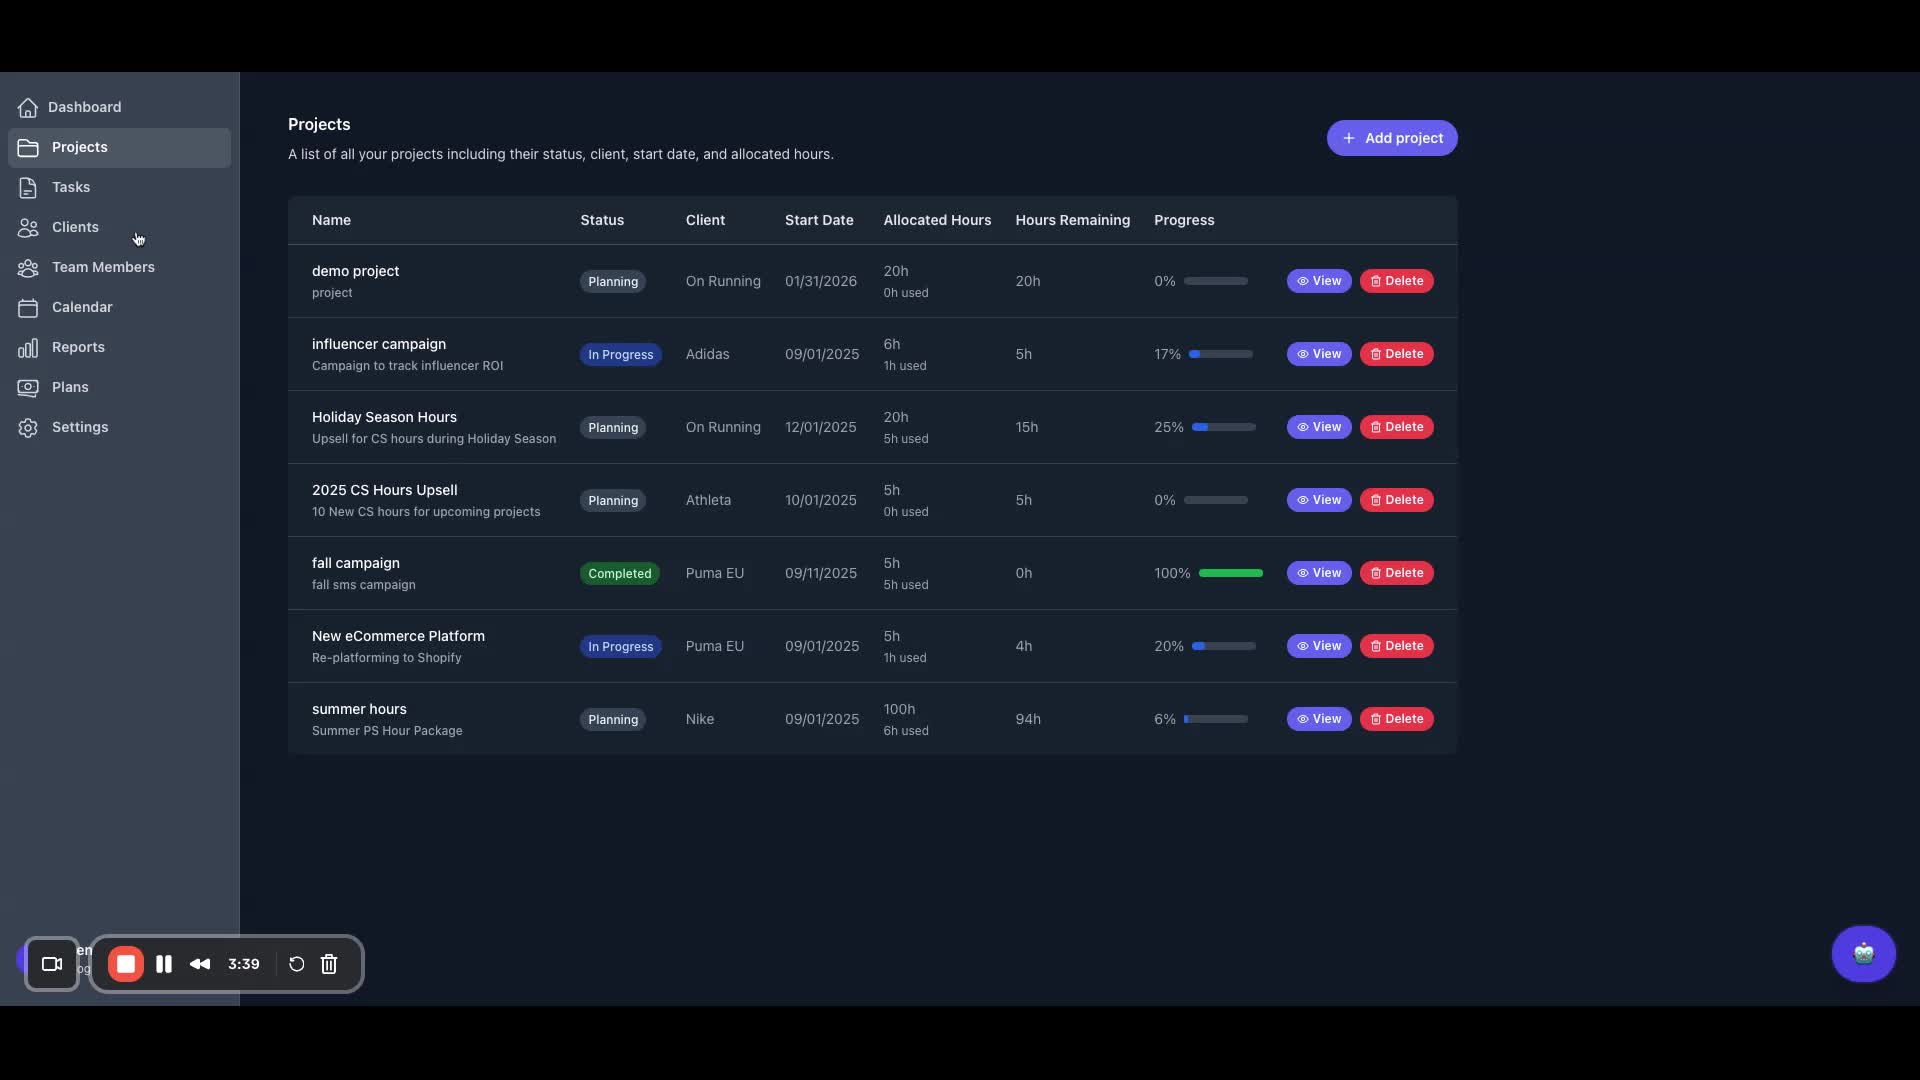This screenshot has height=1080, width=1920.
Task: Restart the recording with circular arrow
Action: coord(296,964)
